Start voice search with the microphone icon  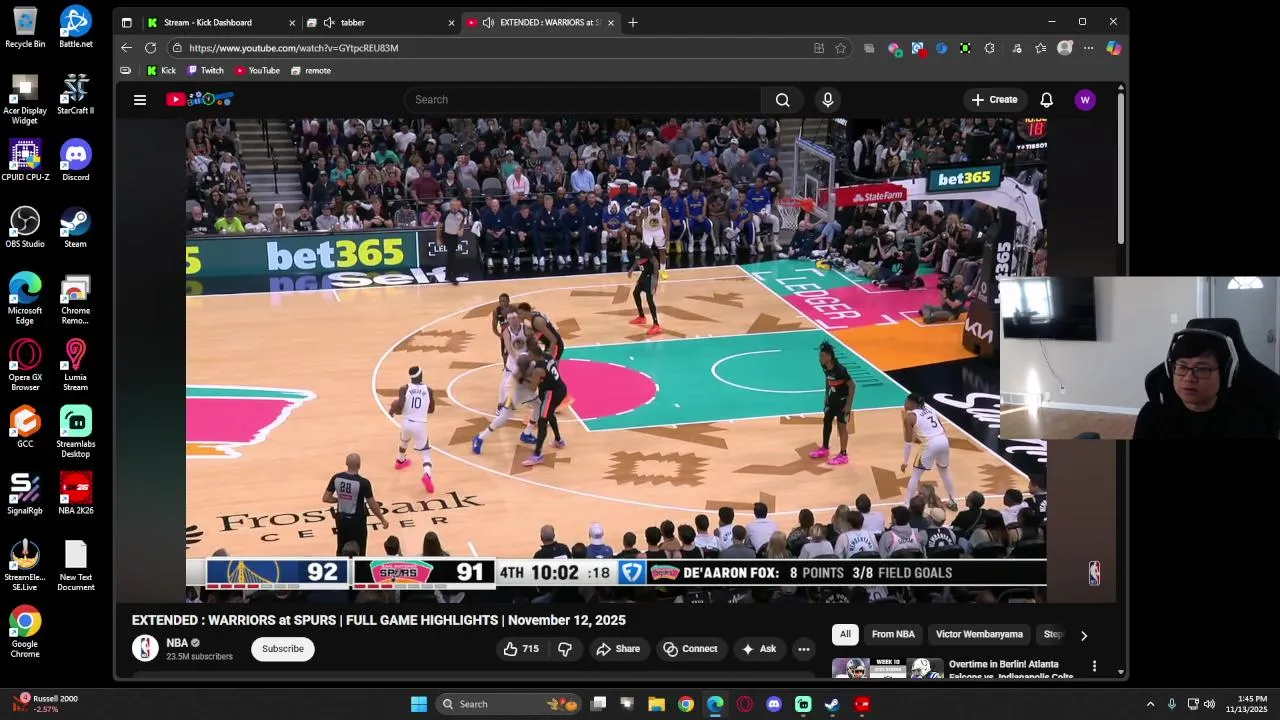click(x=827, y=100)
